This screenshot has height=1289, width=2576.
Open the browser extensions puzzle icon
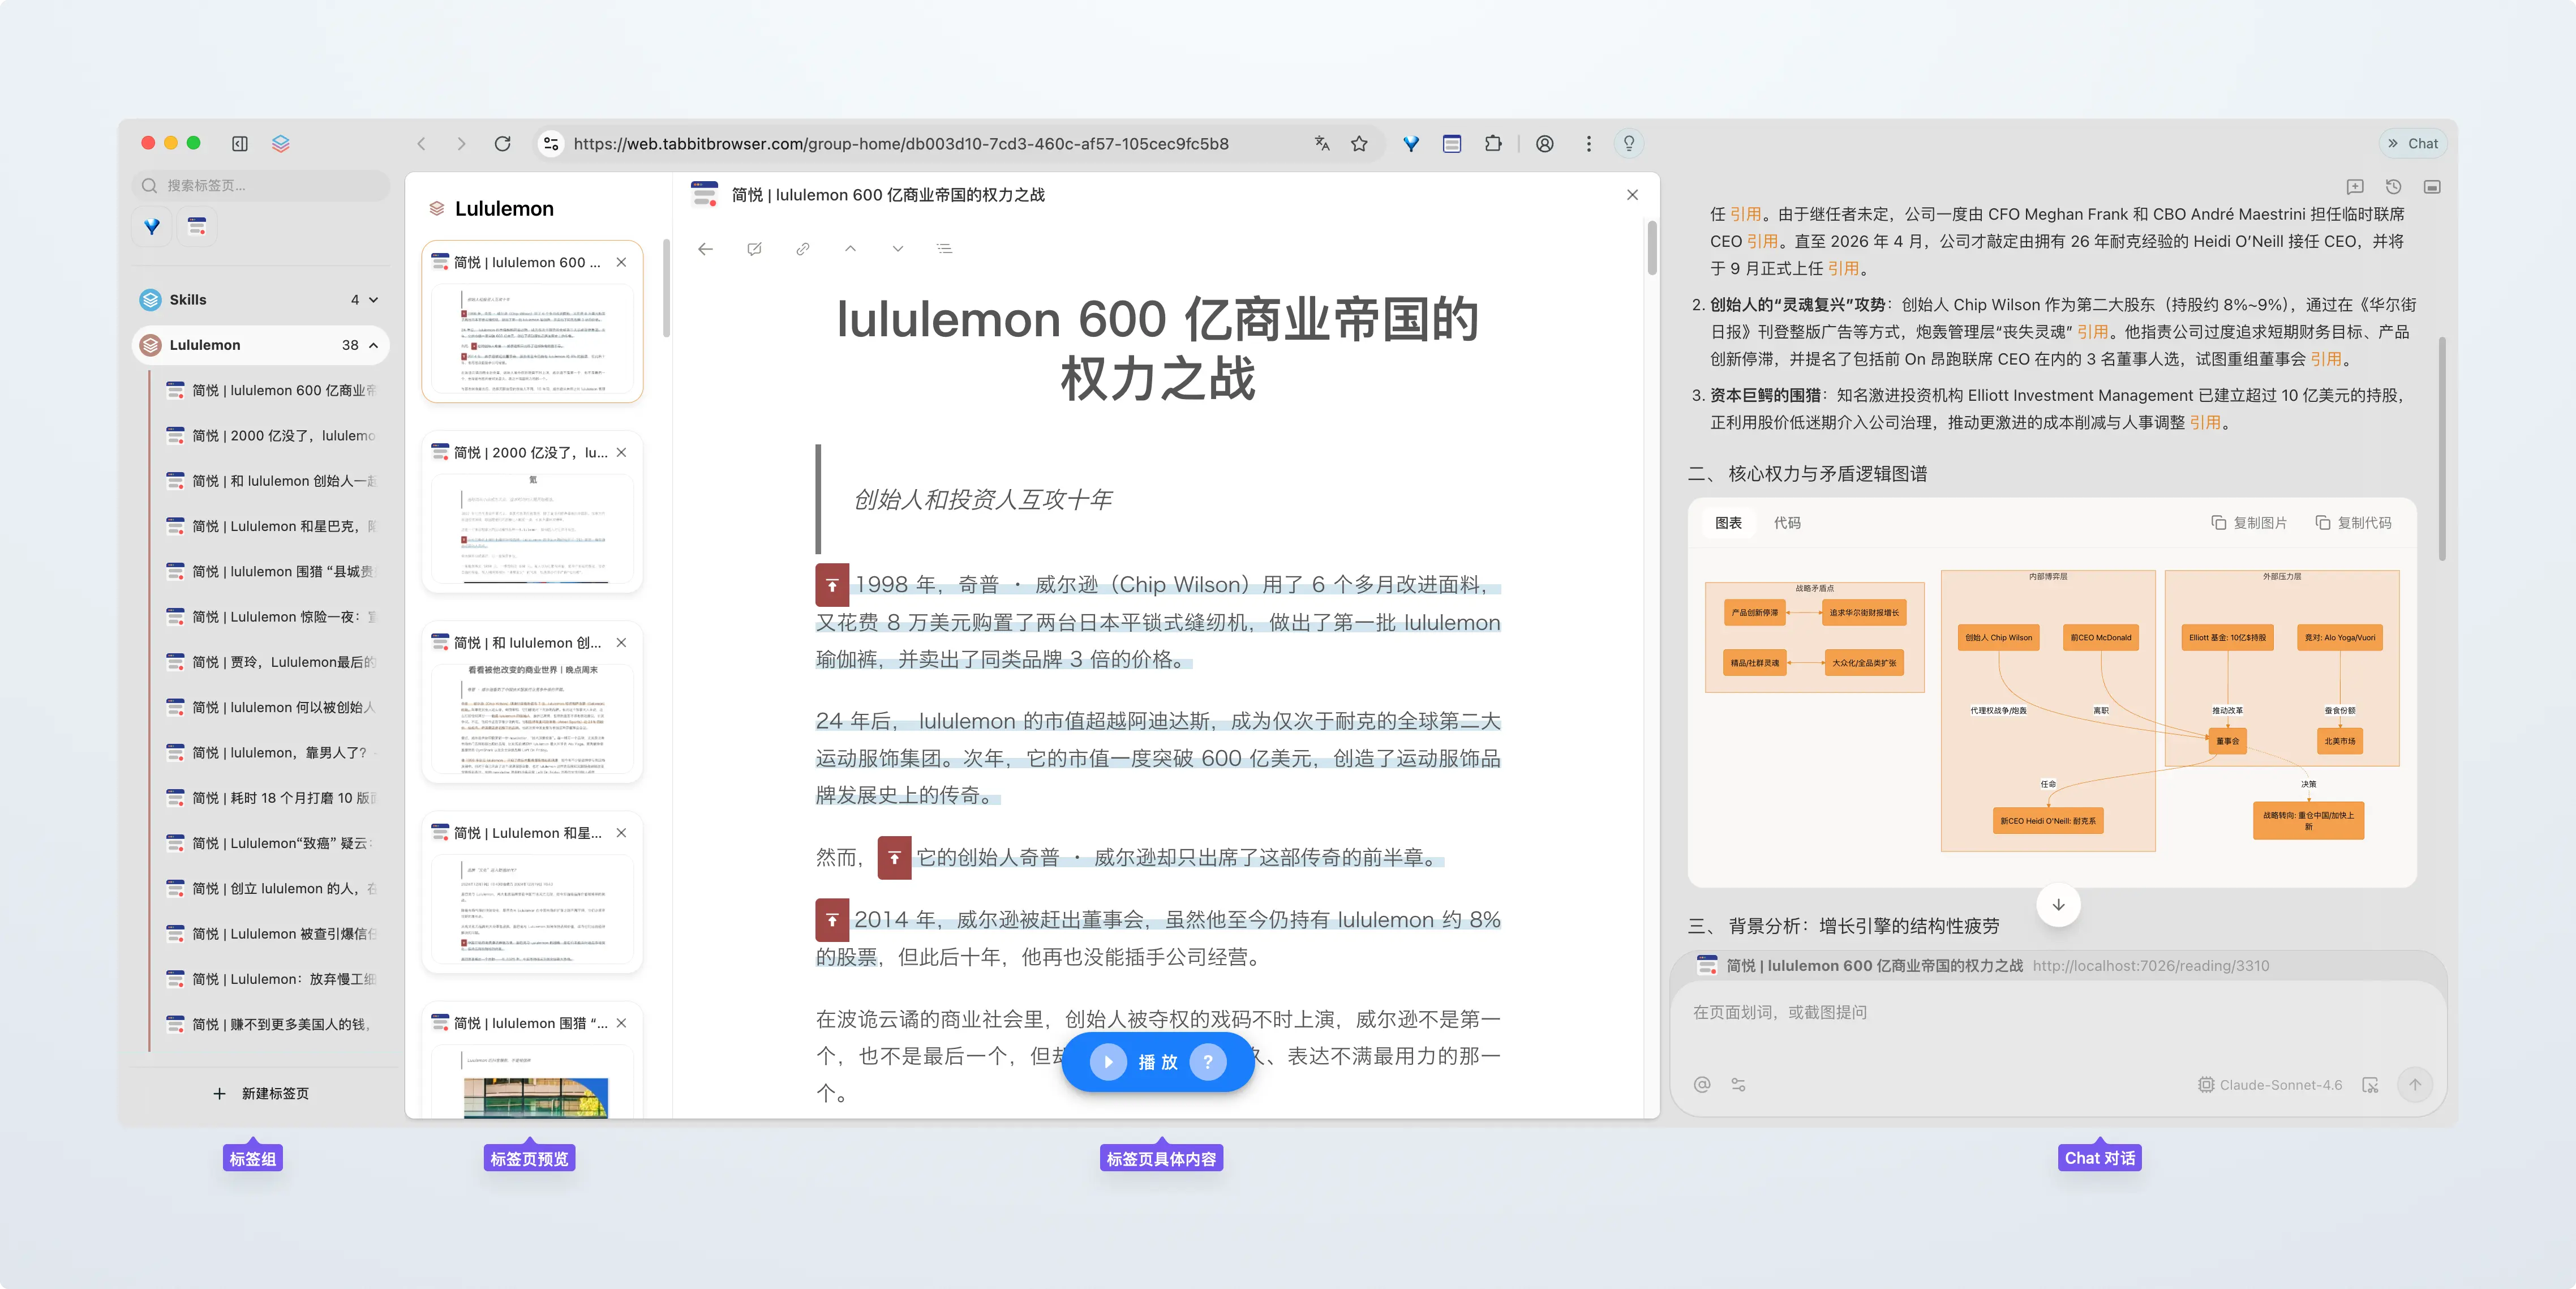point(1493,144)
